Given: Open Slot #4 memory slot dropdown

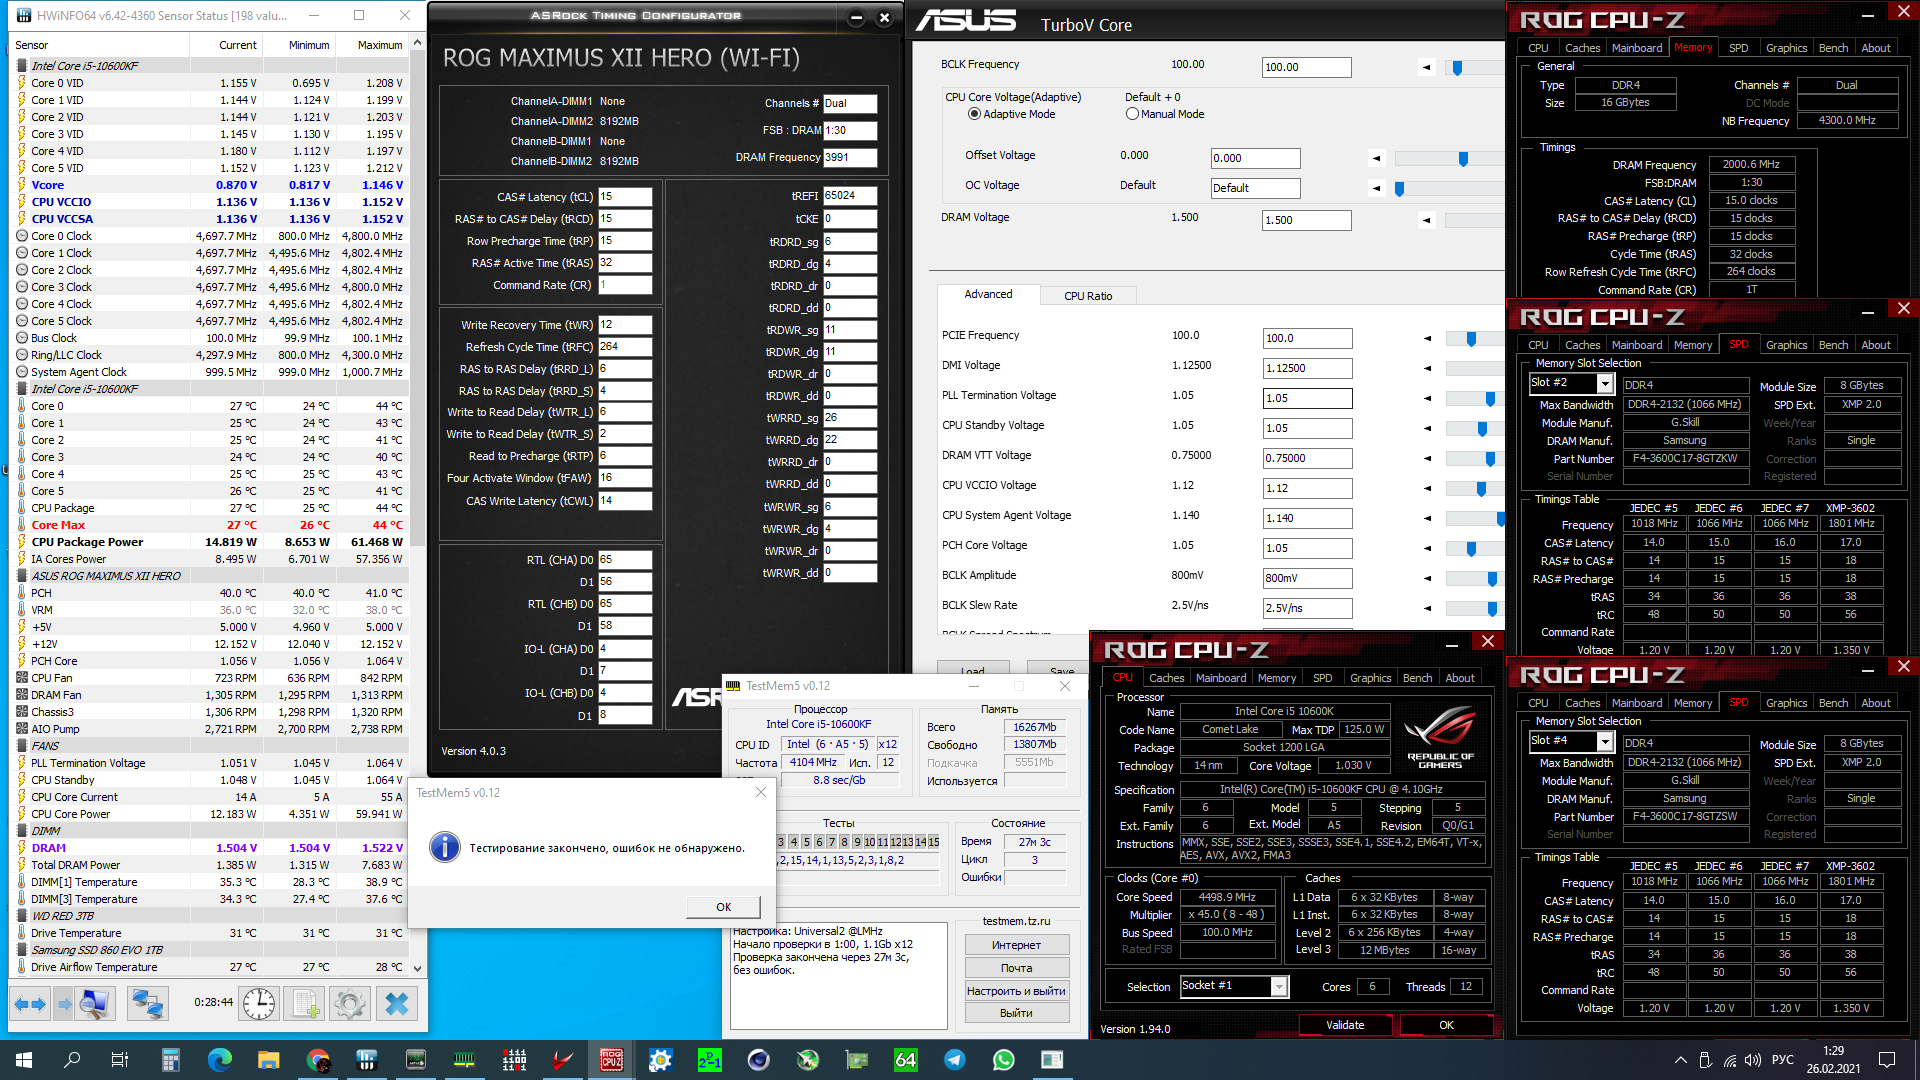Looking at the screenshot, I should [x=1604, y=741].
